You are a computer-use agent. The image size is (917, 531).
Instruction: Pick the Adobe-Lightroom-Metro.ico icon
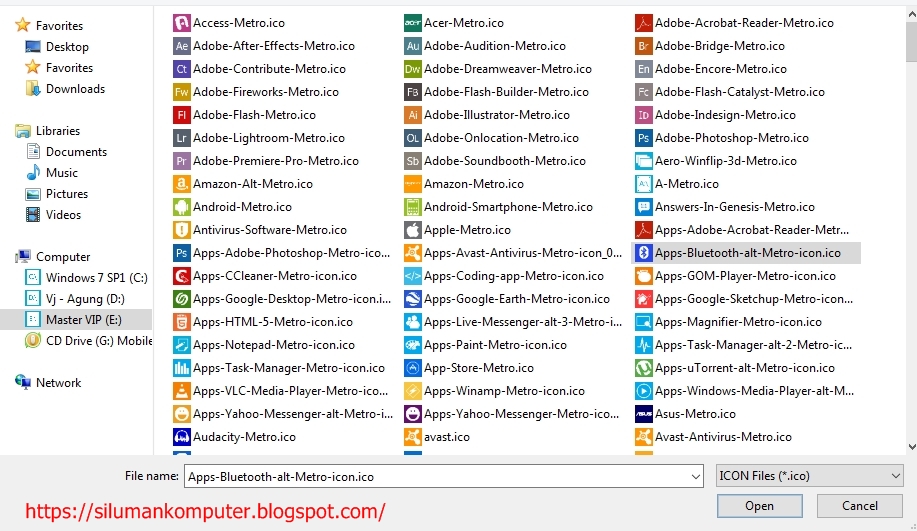click(x=181, y=138)
